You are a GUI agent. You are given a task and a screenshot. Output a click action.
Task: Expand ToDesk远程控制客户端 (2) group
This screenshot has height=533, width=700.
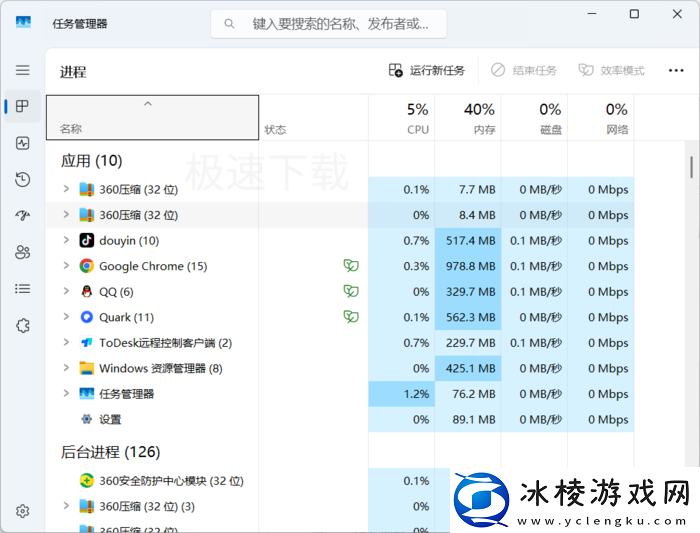point(66,342)
